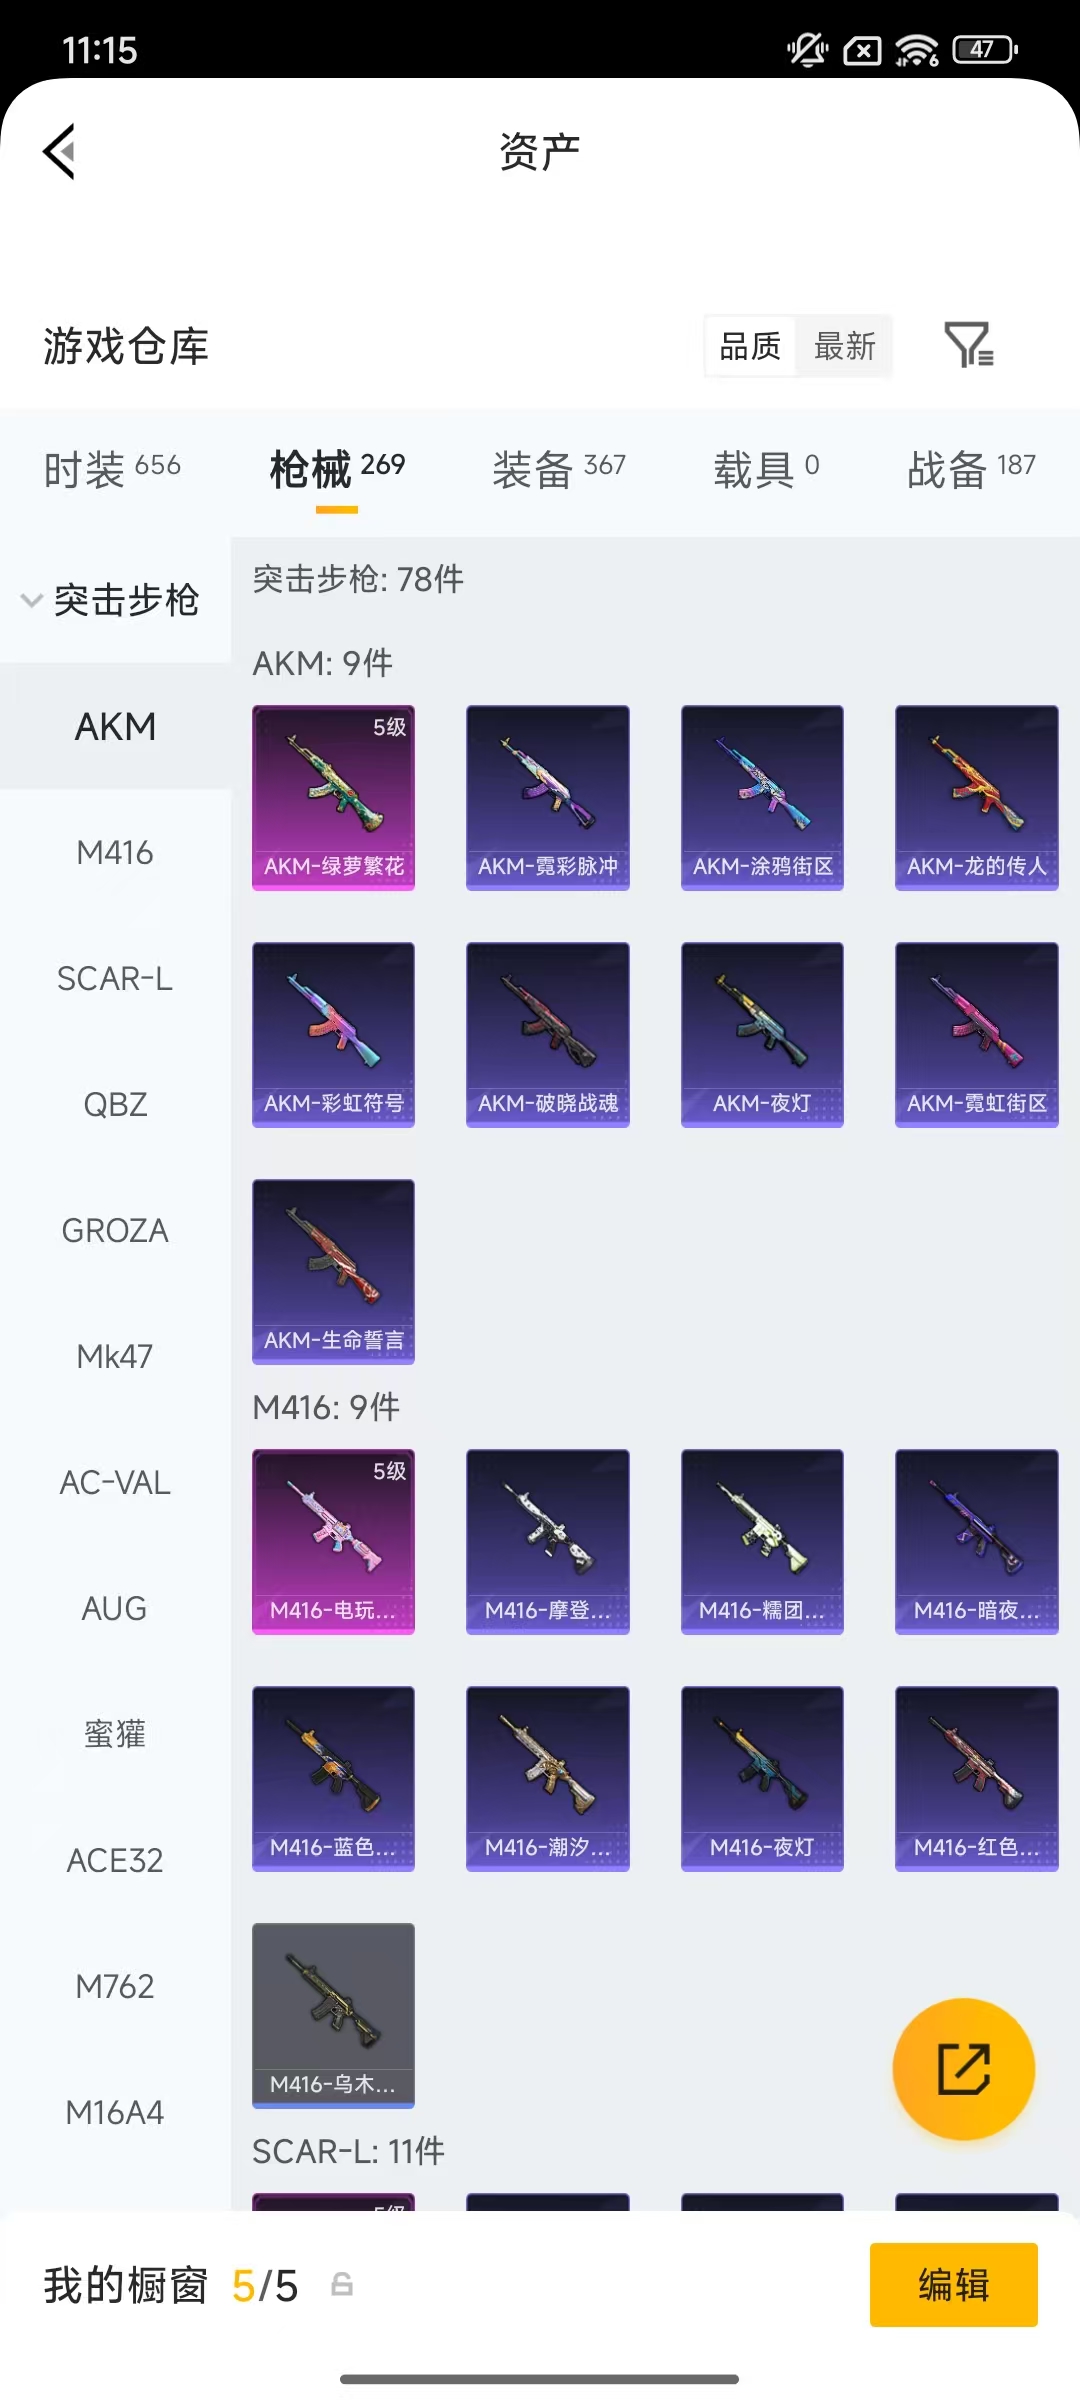Select M416 in the weapon sidebar
The height and width of the screenshot is (2400, 1080).
click(115, 853)
